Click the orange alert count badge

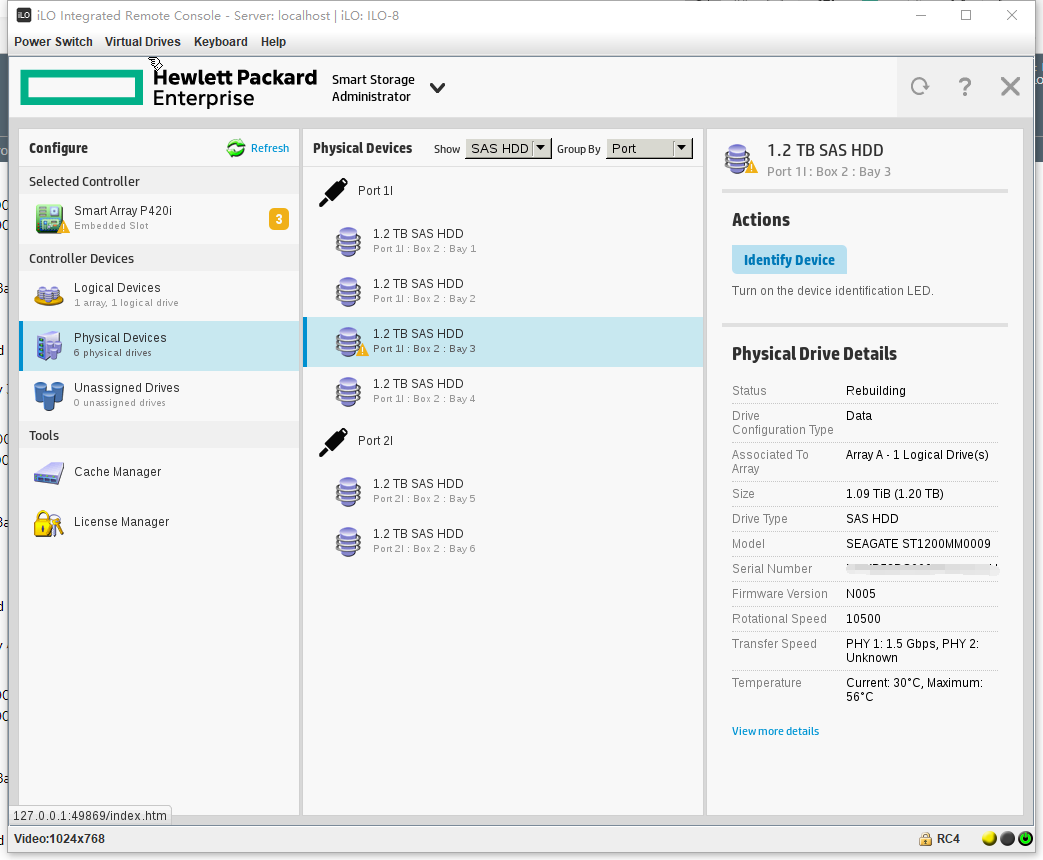tap(279, 219)
